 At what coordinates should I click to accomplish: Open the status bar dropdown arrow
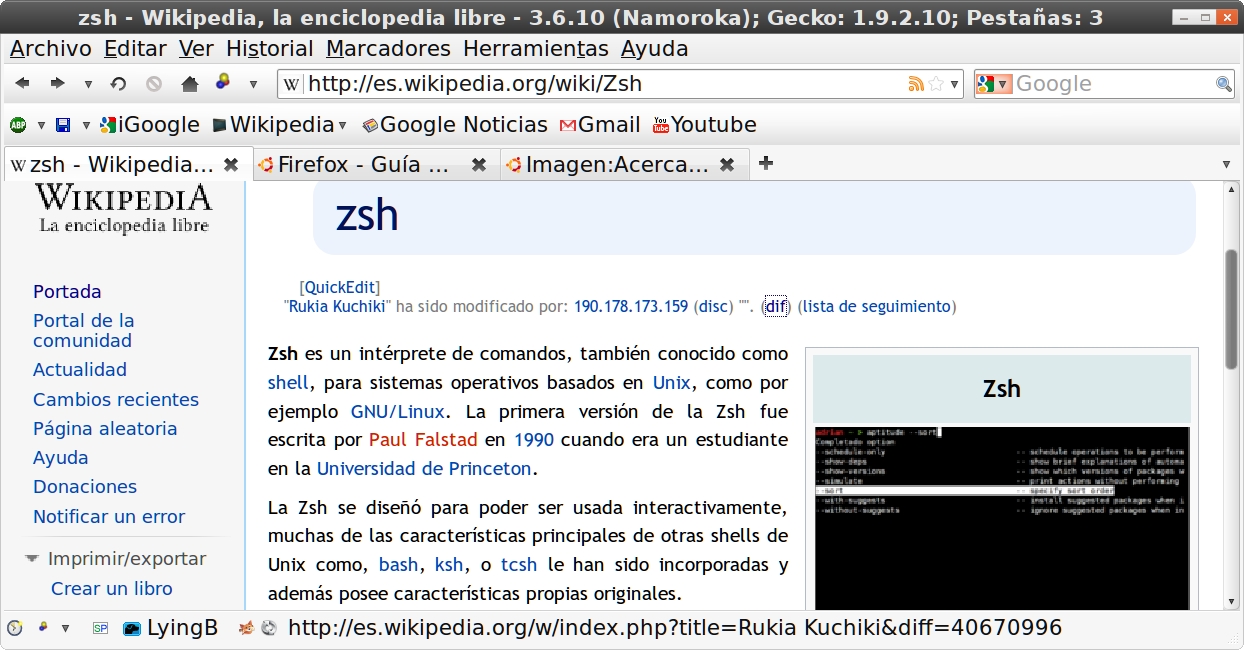pos(66,629)
